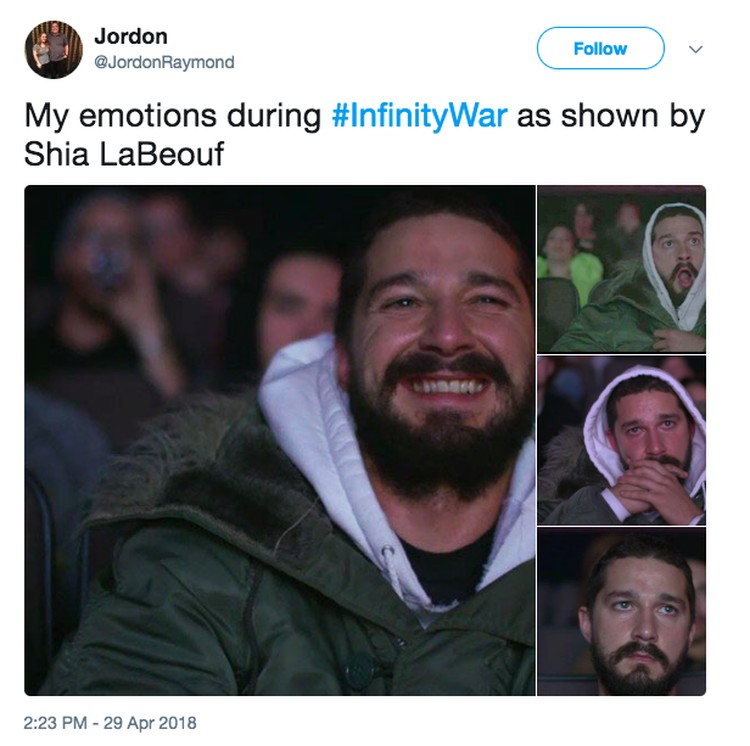Open the shocked open-mouth hooded man thumbnail
750x746 pixels.
coord(621,269)
